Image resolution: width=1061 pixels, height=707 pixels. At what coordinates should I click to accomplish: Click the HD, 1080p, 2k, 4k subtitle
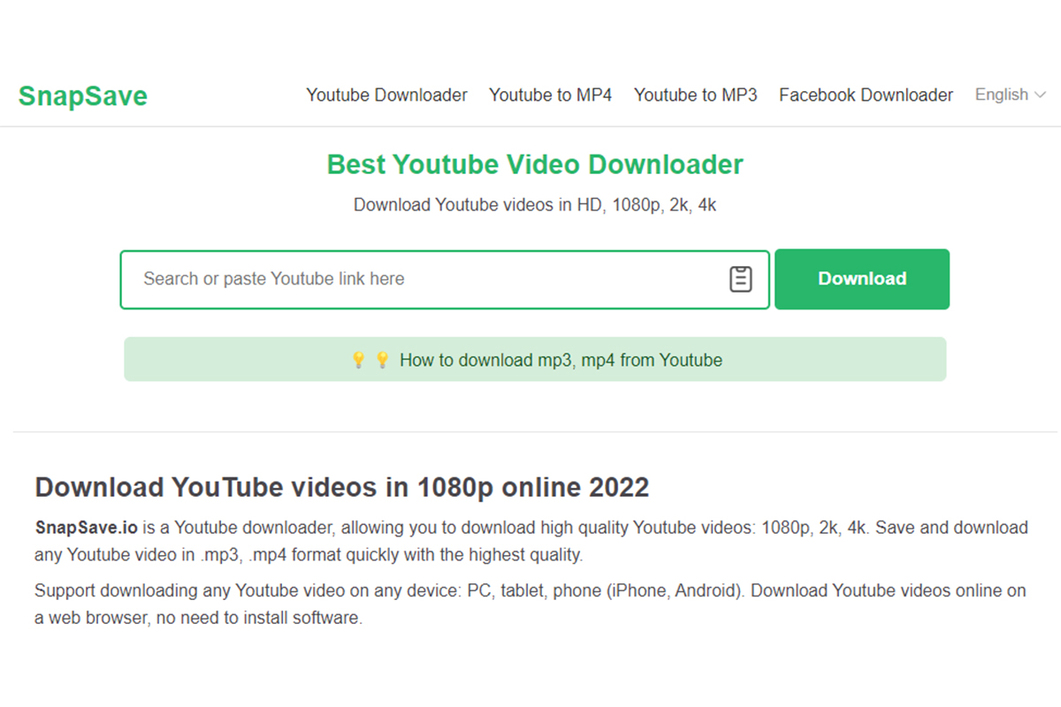coord(535,205)
